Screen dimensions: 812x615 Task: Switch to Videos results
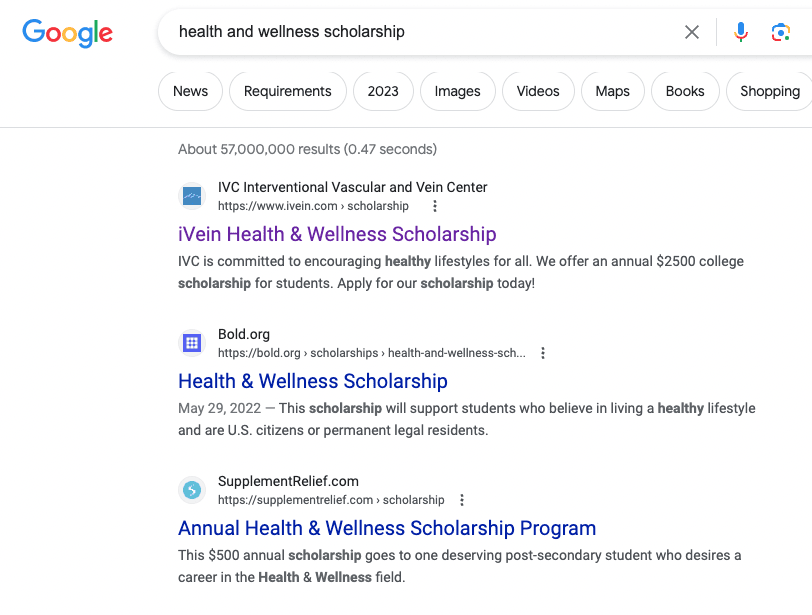[538, 91]
